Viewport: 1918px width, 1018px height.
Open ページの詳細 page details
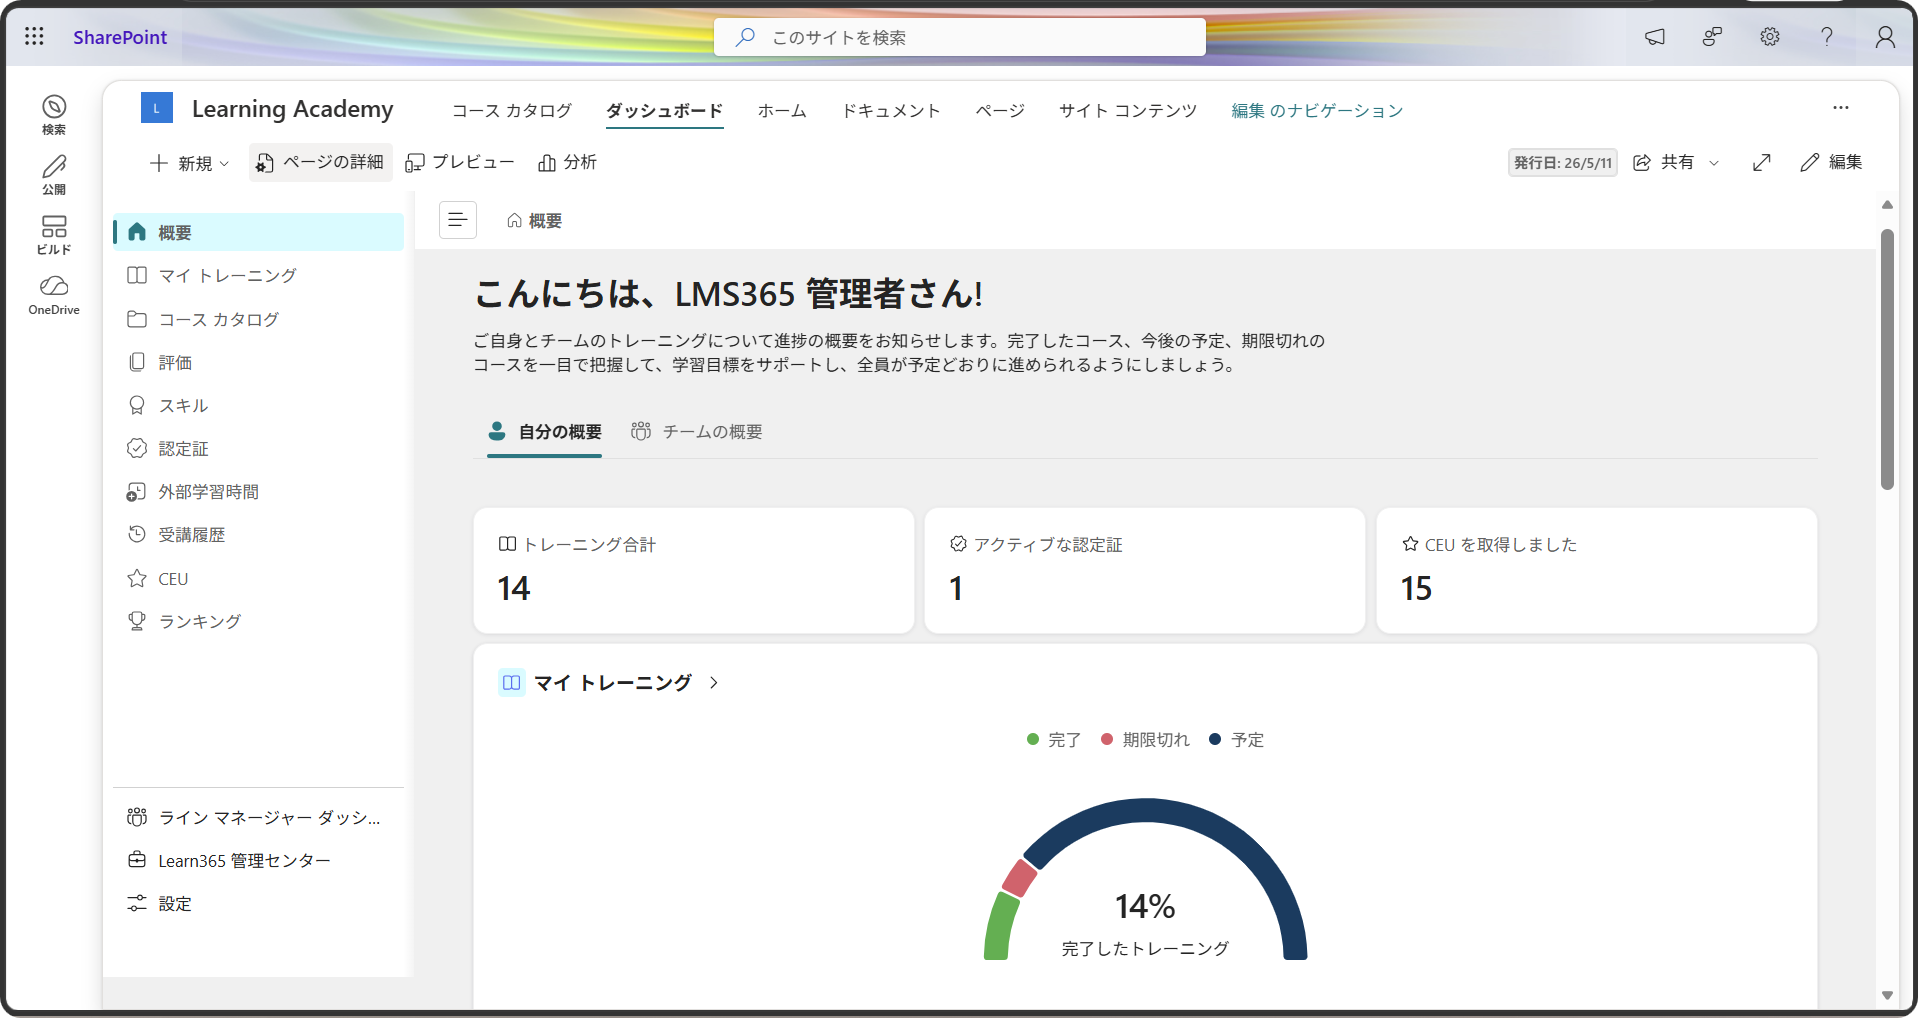tap(320, 162)
